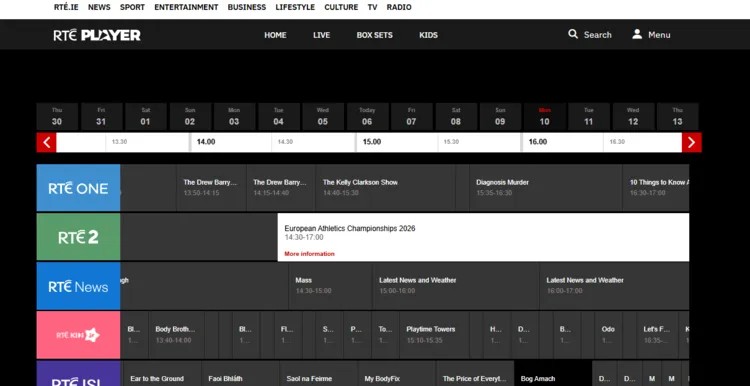Open the Diagnosis Murder listing
This screenshot has height=386, width=750.
coord(546,187)
